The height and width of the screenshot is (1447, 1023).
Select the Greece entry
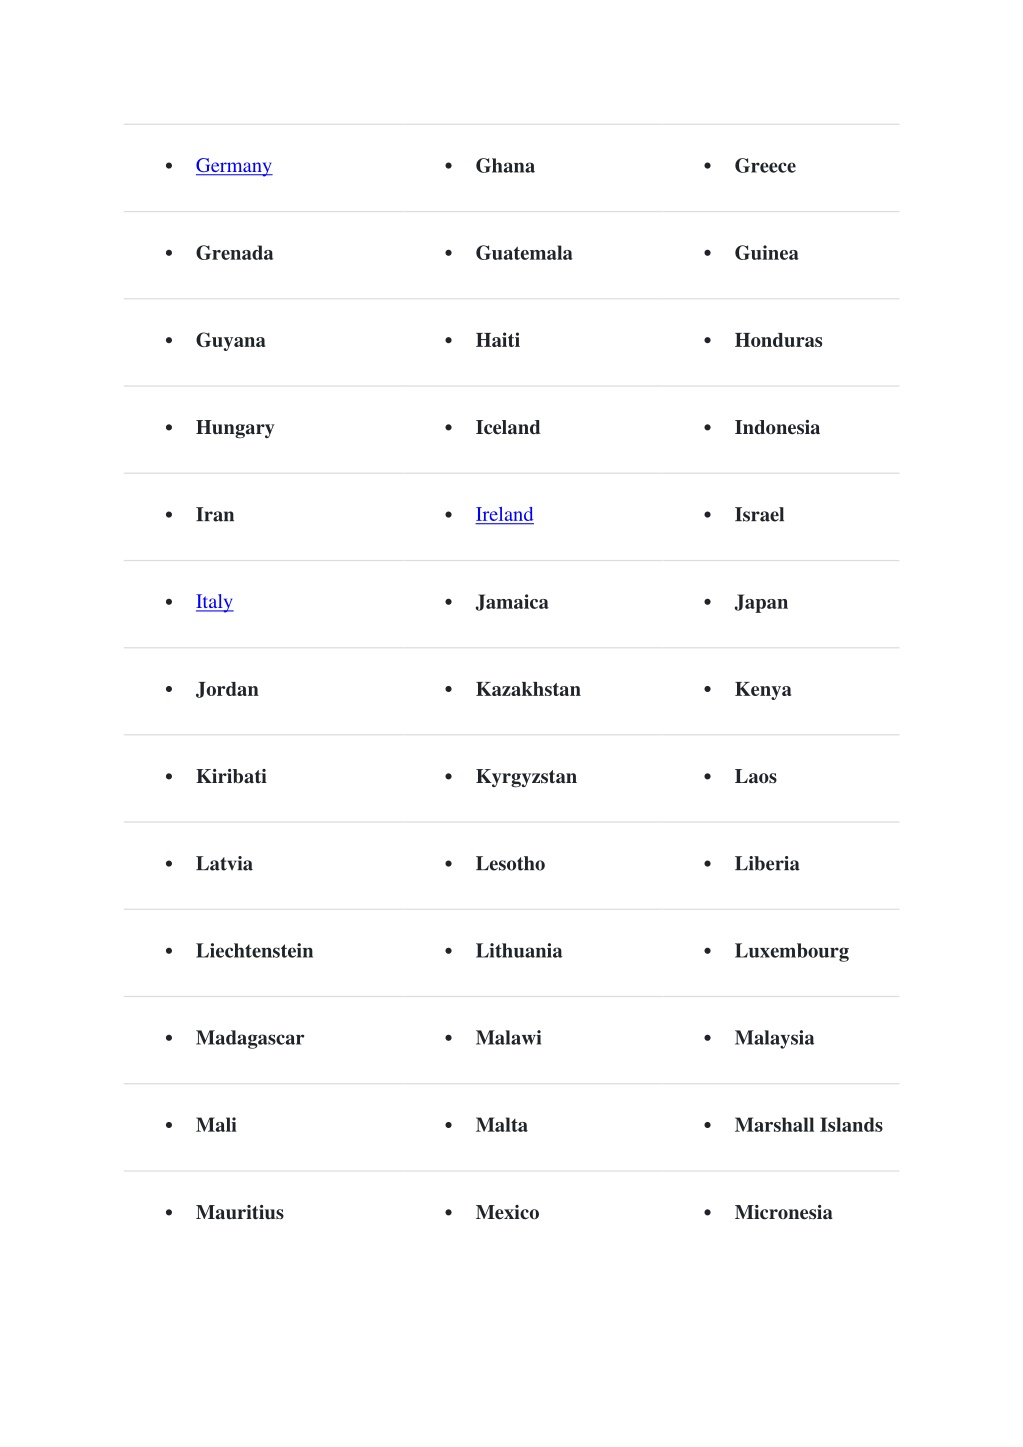click(765, 166)
